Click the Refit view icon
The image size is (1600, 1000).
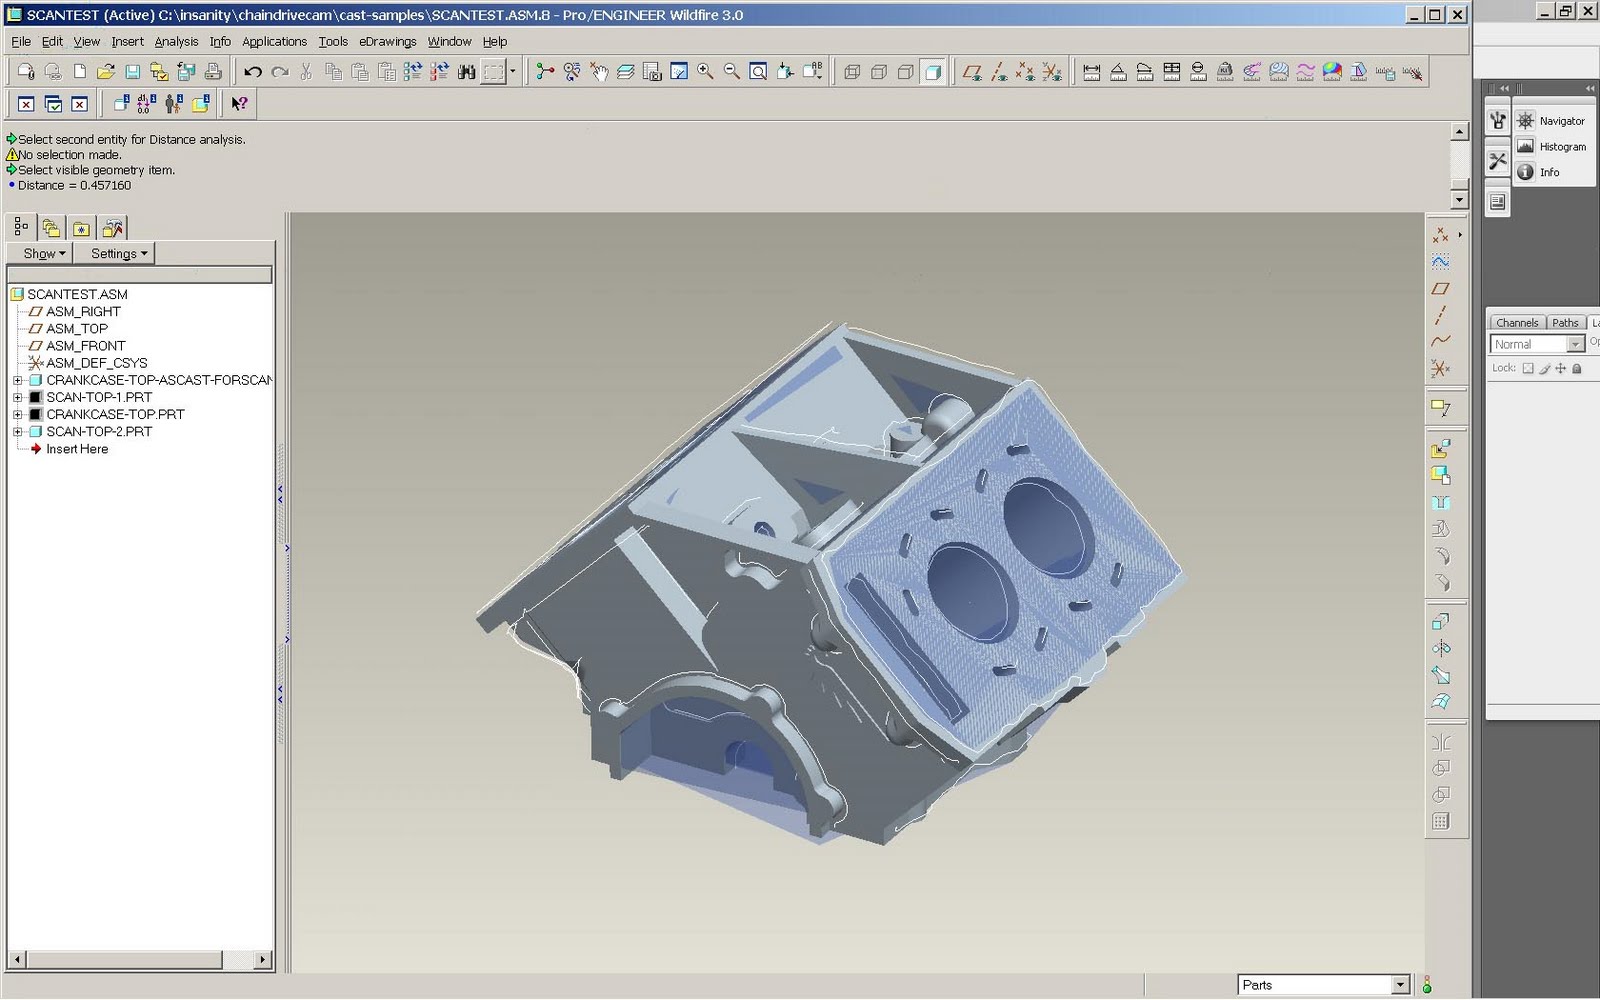pos(759,72)
